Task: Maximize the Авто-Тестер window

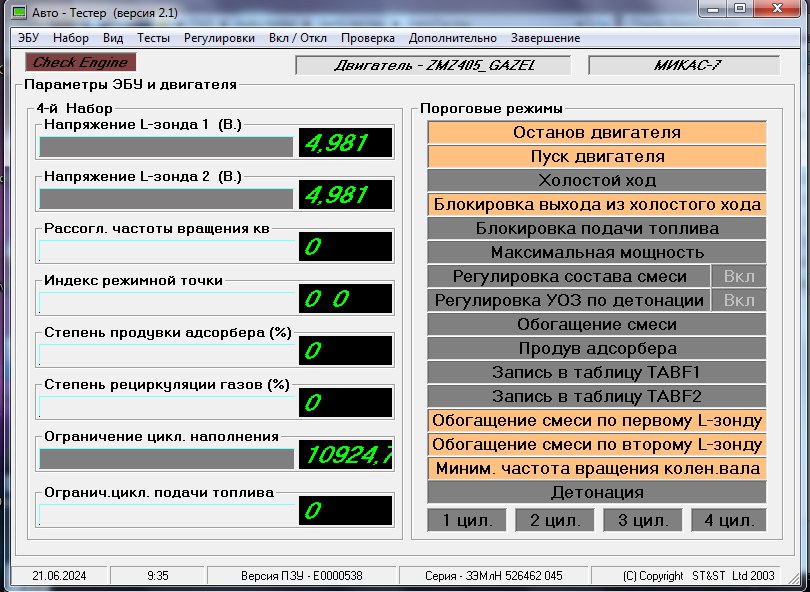Action: click(740, 9)
